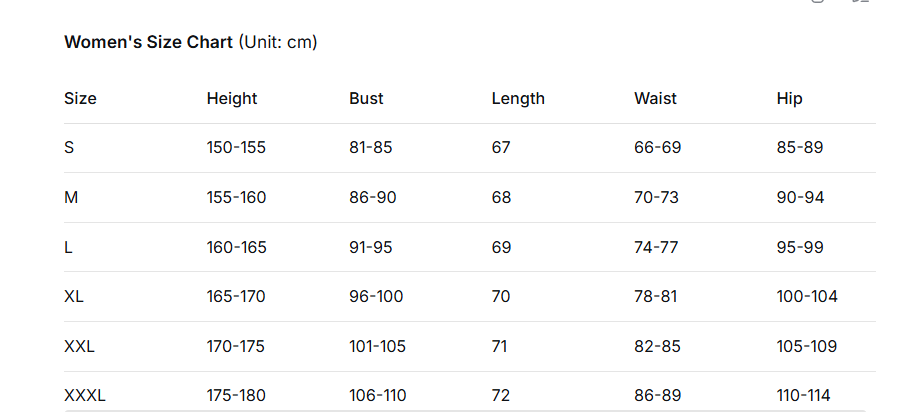Click the 78-81 waist cell
Viewport: 921px width, 412px height.
point(657,296)
